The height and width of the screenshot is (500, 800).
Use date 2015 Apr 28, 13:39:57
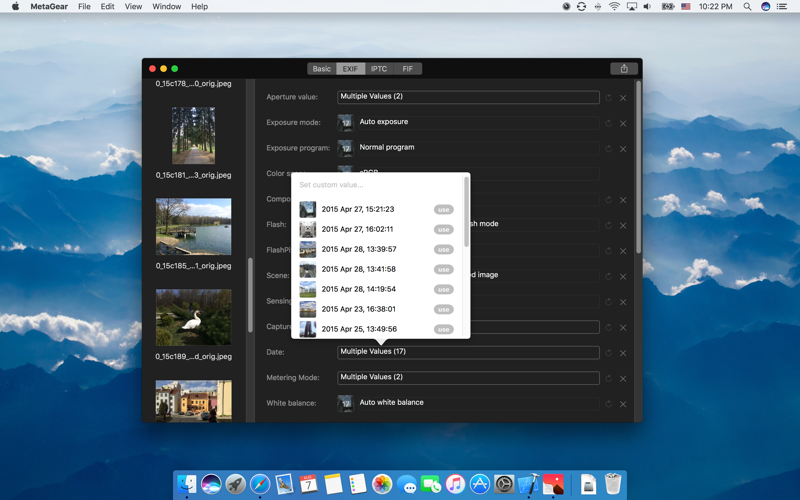[443, 249]
